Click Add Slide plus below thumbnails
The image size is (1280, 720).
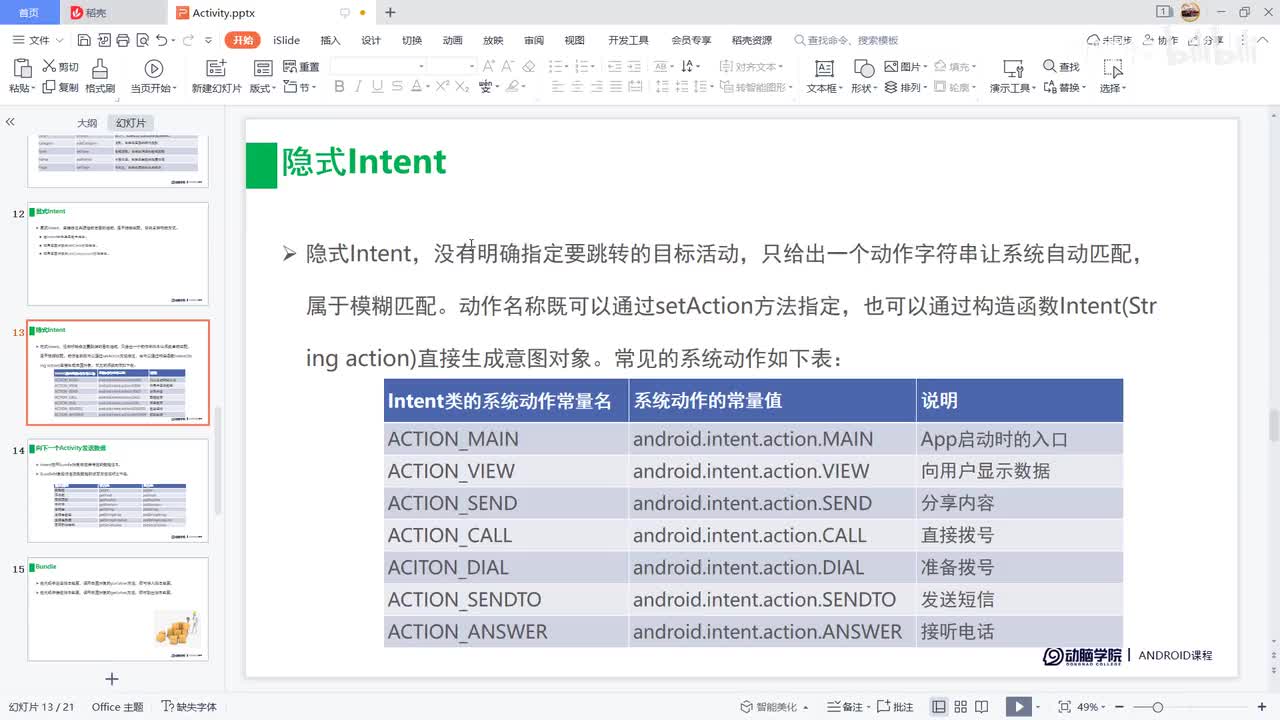pyautogui.click(x=112, y=679)
